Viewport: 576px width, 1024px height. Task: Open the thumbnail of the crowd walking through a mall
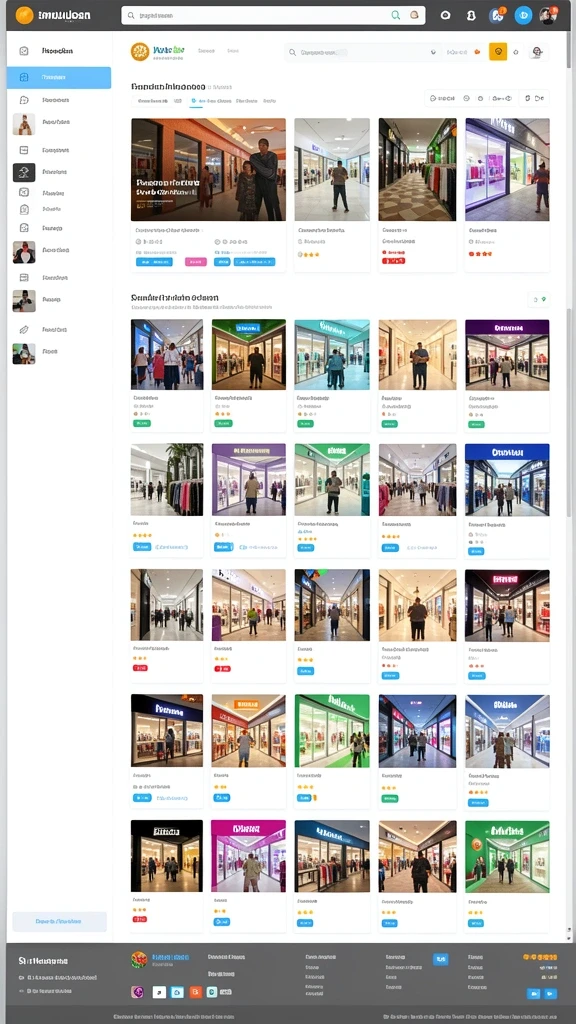tap(167, 355)
